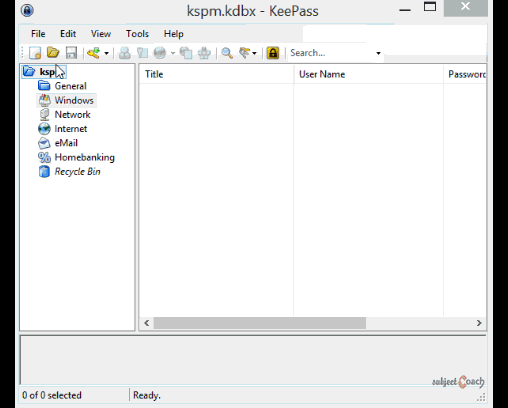This screenshot has width=508, height=408.
Task: Click the horizontal scrollbar thumb
Action: 260,323
